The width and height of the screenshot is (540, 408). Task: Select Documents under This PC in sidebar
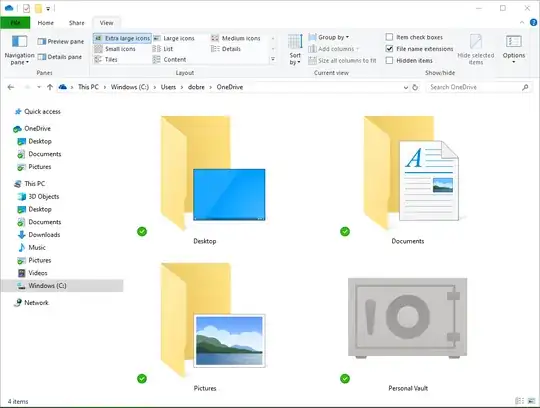[40, 222]
